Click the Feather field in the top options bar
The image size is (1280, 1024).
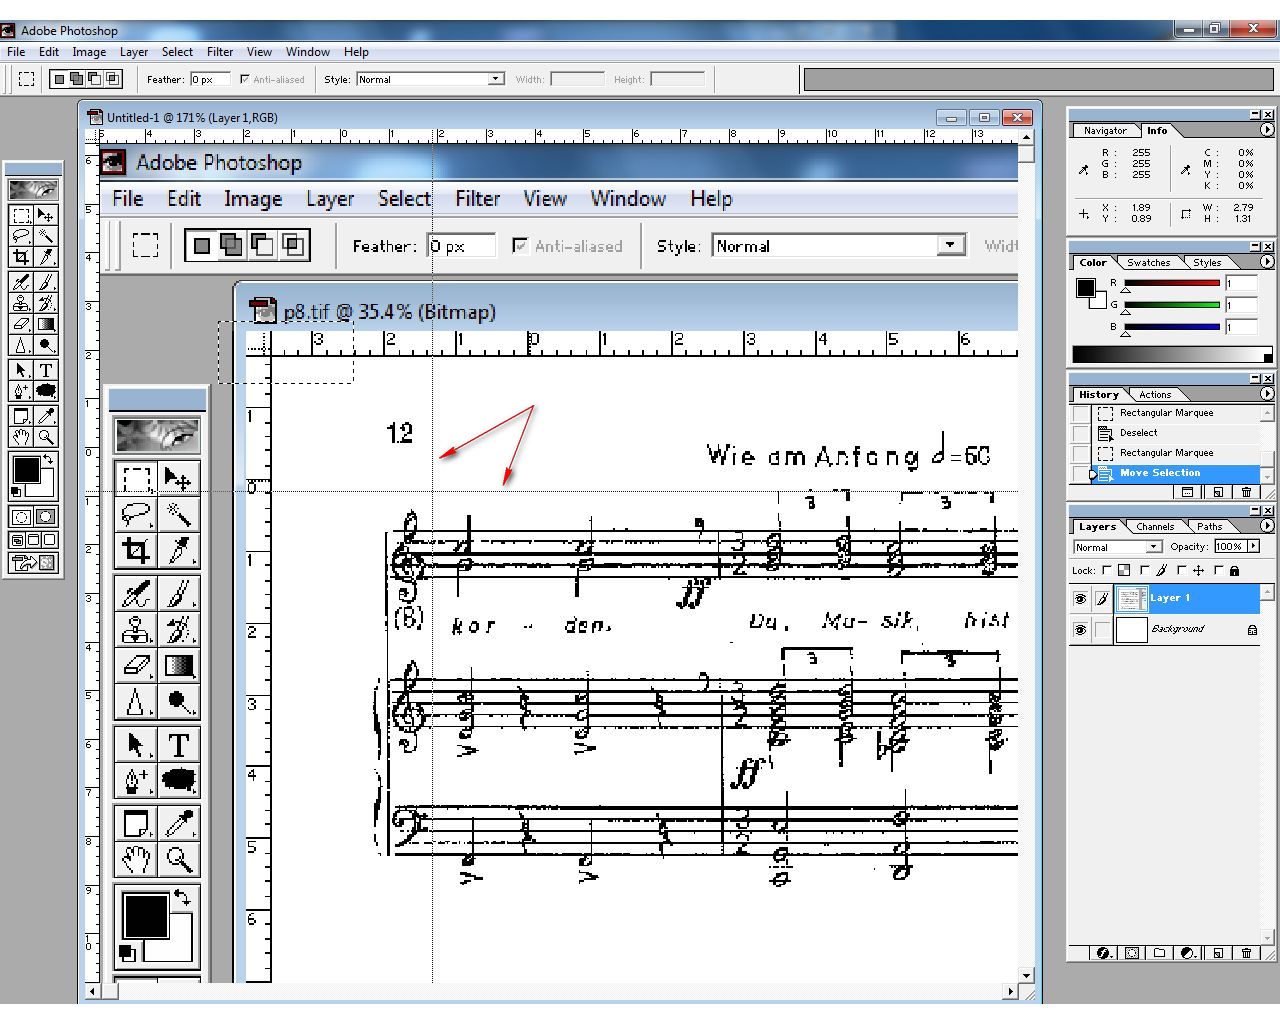210,79
